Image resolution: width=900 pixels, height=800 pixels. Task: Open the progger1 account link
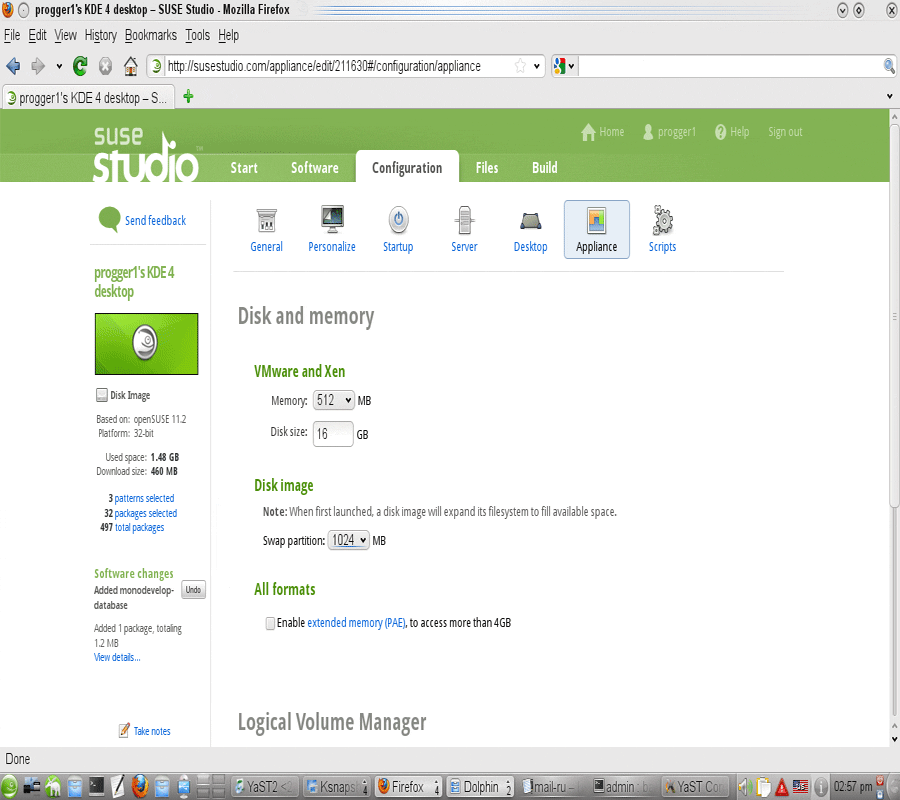pyautogui.click(x=669, y=132)
